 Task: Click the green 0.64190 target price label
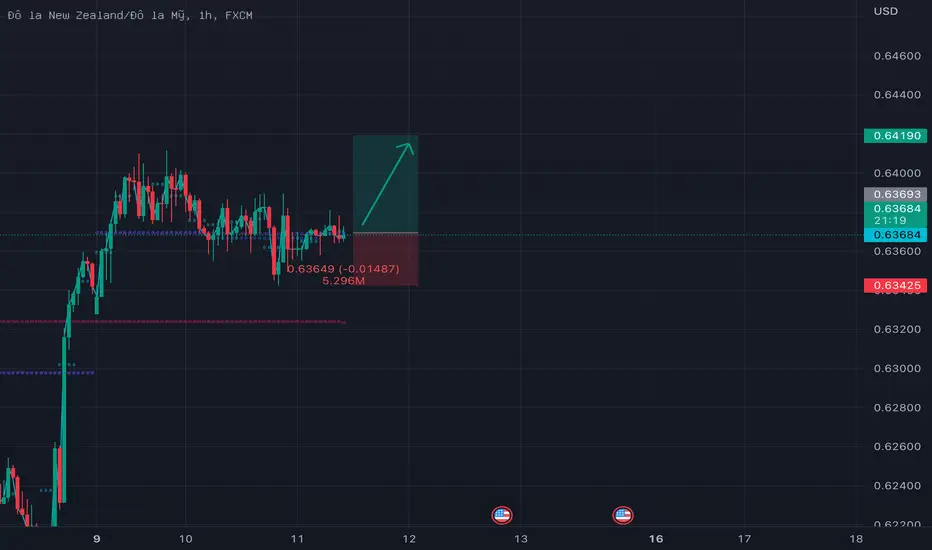click(895, 136)
